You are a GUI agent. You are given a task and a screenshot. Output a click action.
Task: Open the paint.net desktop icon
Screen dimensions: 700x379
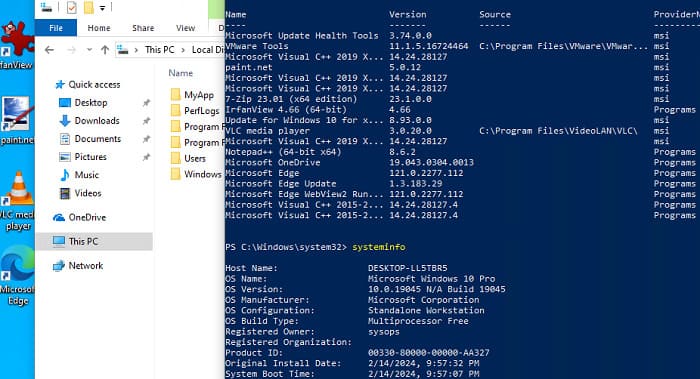17,120
